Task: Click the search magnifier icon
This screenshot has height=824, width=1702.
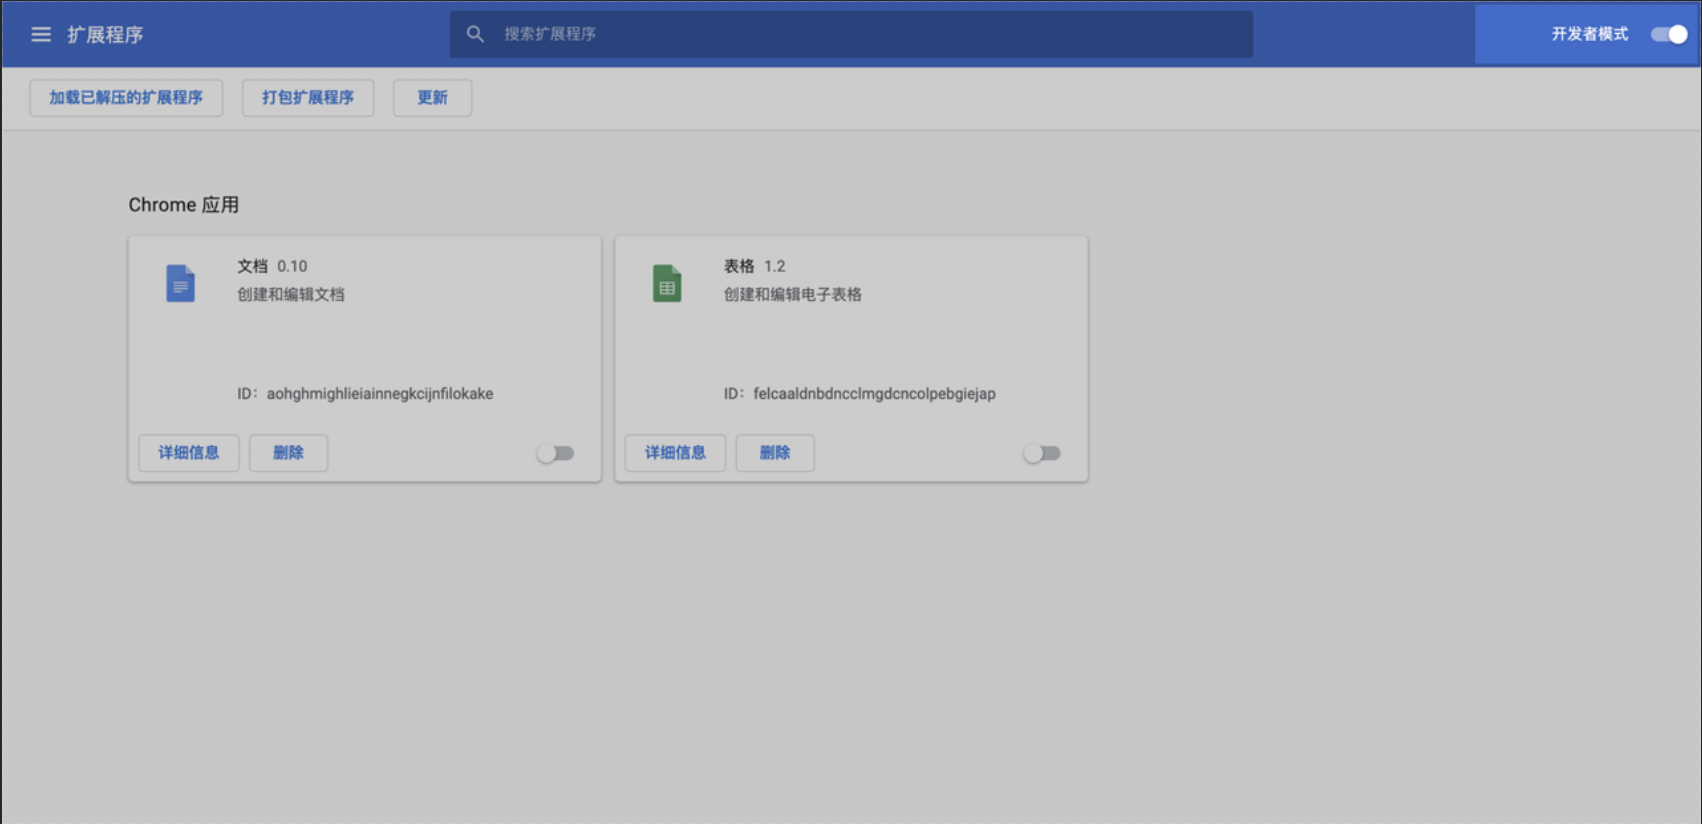Action: (475, 34)
